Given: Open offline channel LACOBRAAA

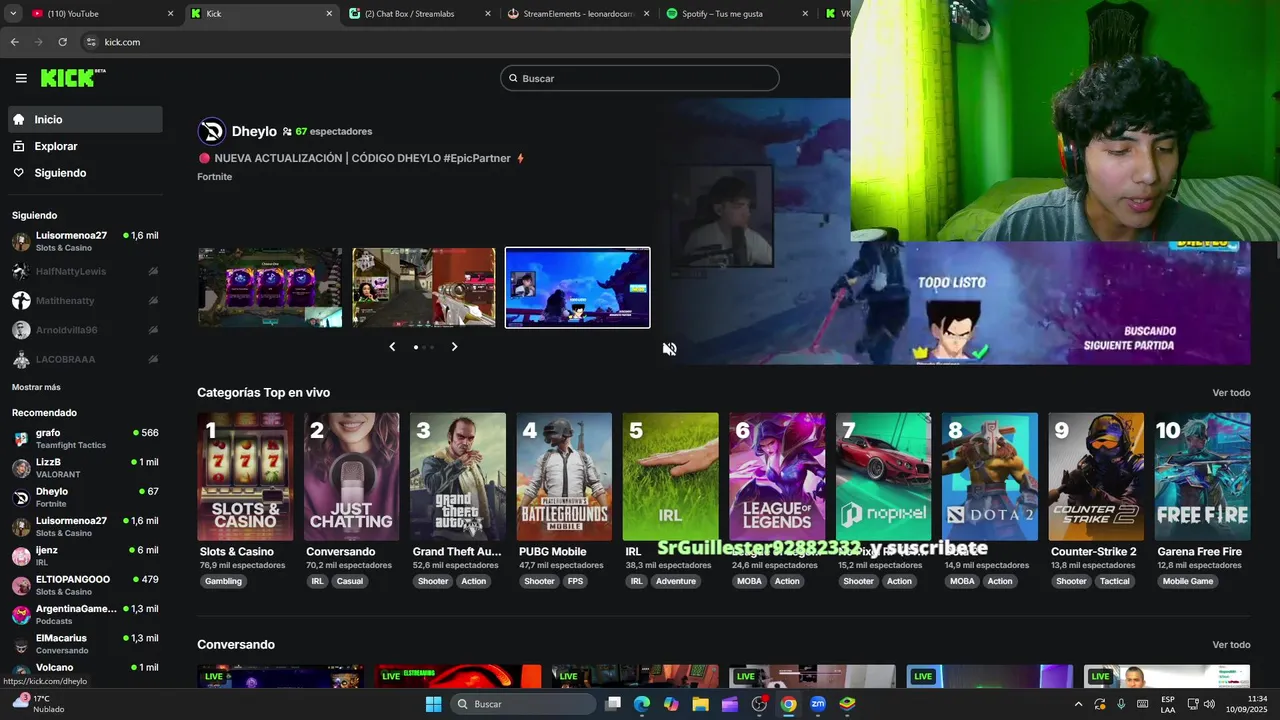Looking at the screenshot, I should pyautogui.click(x=85, y=359).
